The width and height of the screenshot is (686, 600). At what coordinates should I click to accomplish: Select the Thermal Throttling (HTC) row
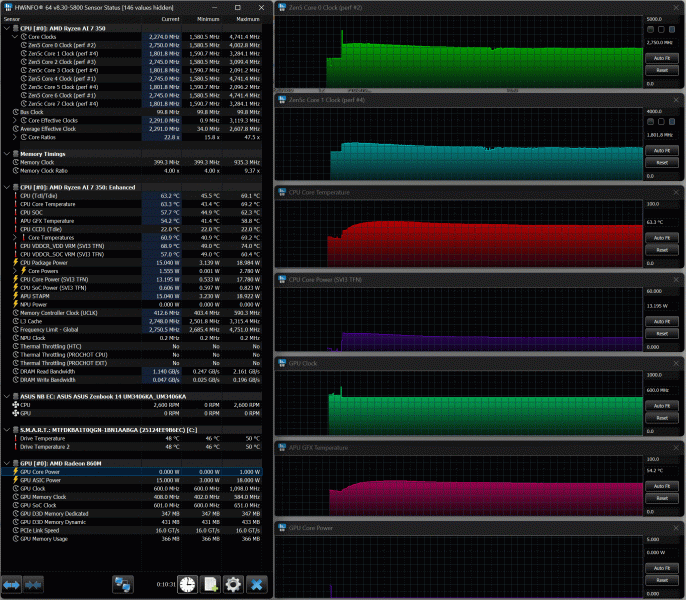[131, 346]
